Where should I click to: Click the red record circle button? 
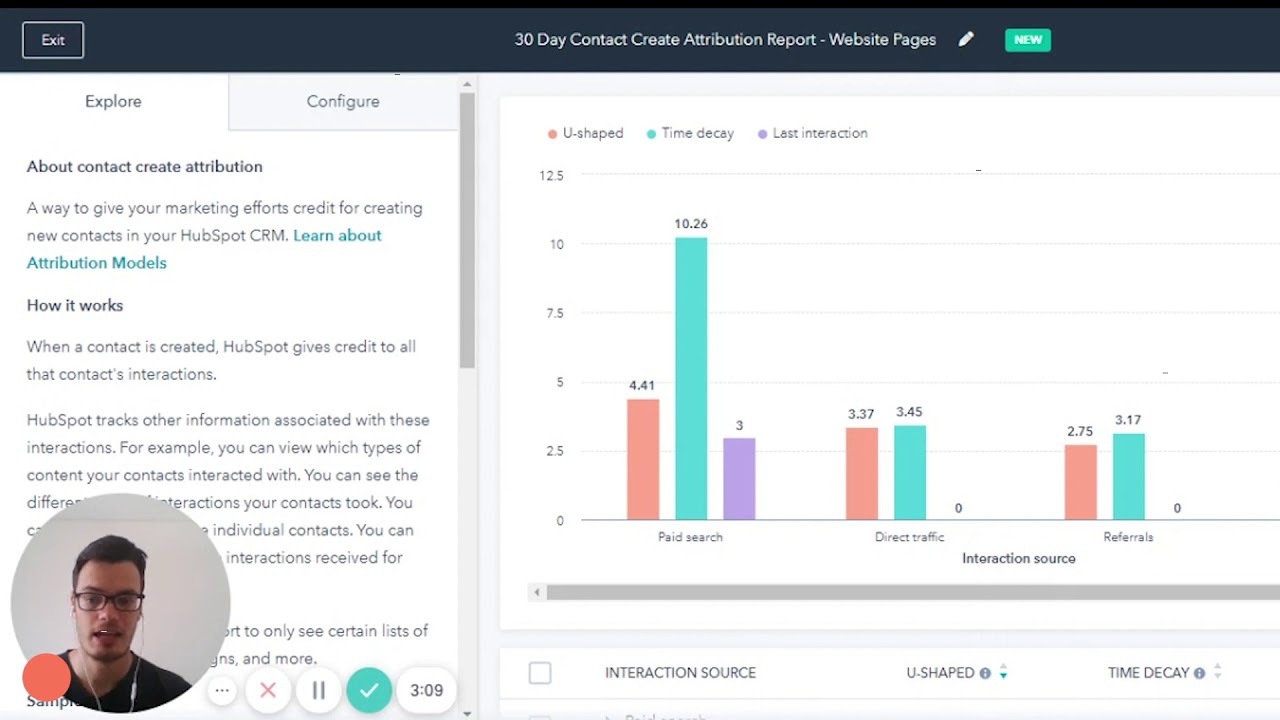(x=46, y=677)
